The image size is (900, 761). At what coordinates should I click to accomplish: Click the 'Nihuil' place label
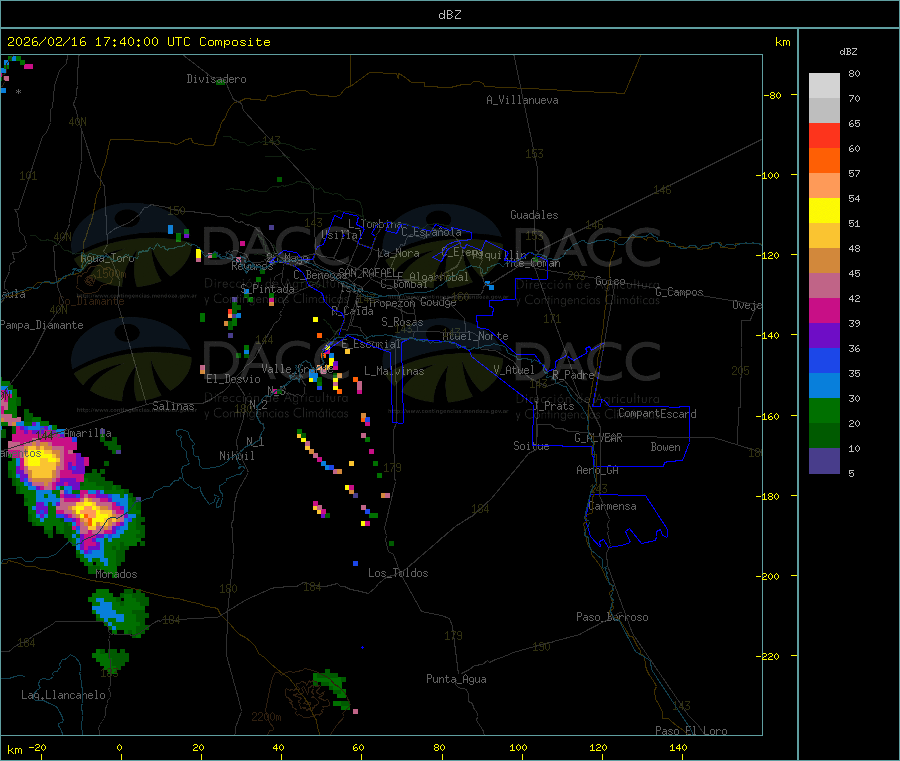236,456
